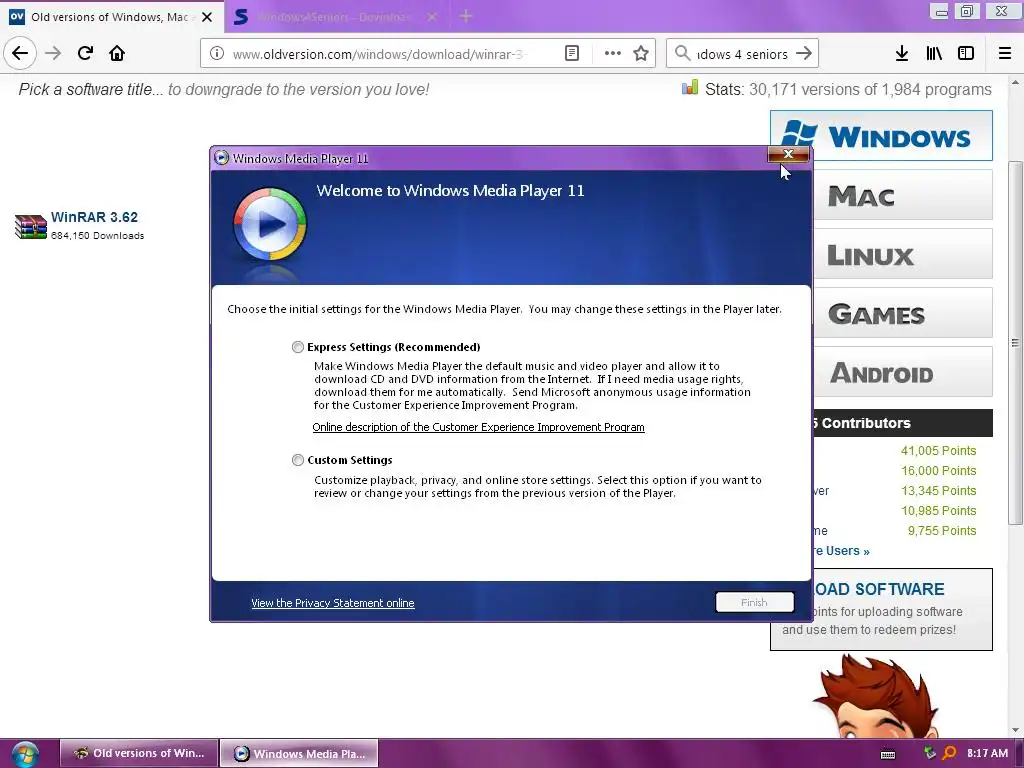The image size is (1024, 768).
Task: Activate Windows Media Pla... taskbar button
Action: [x=299, y=754]
